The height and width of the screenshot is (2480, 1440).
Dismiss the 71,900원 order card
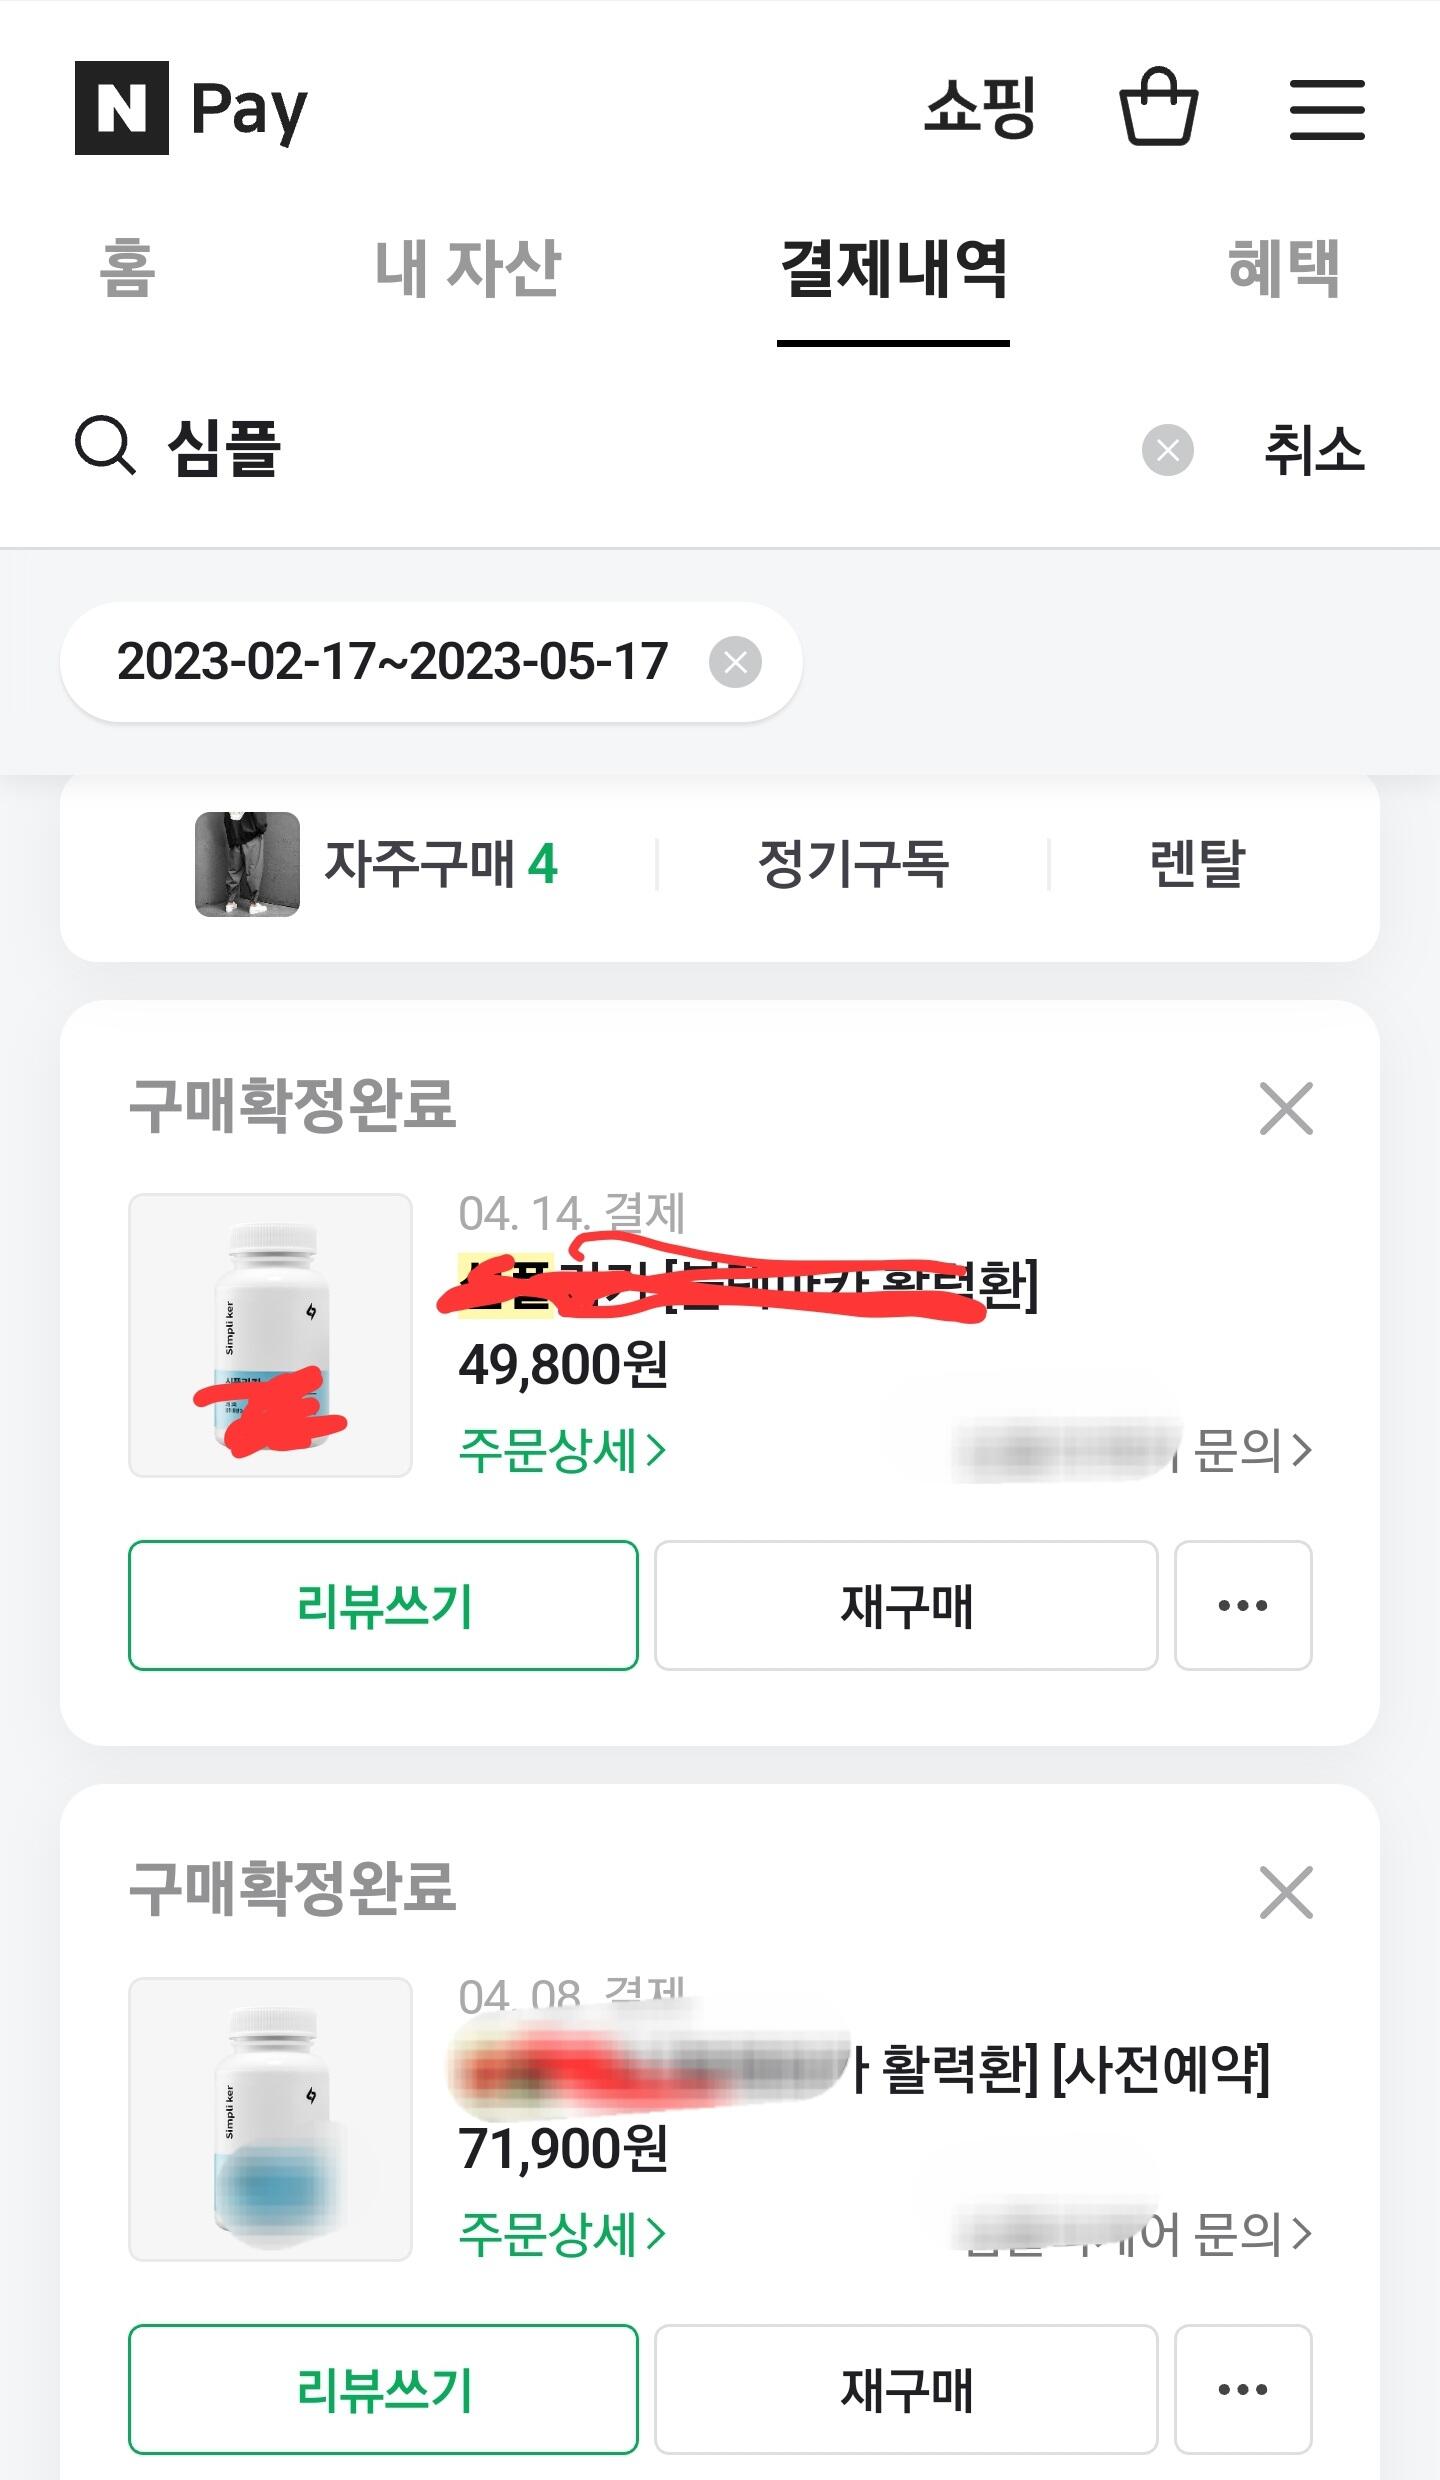(1285, 1892)
